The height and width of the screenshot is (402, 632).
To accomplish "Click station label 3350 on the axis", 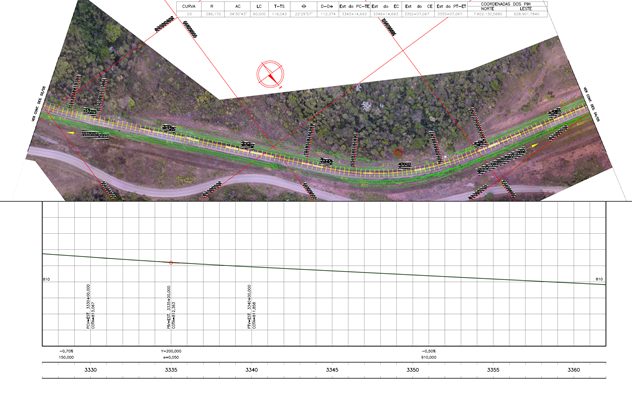I will pos(413,370).
